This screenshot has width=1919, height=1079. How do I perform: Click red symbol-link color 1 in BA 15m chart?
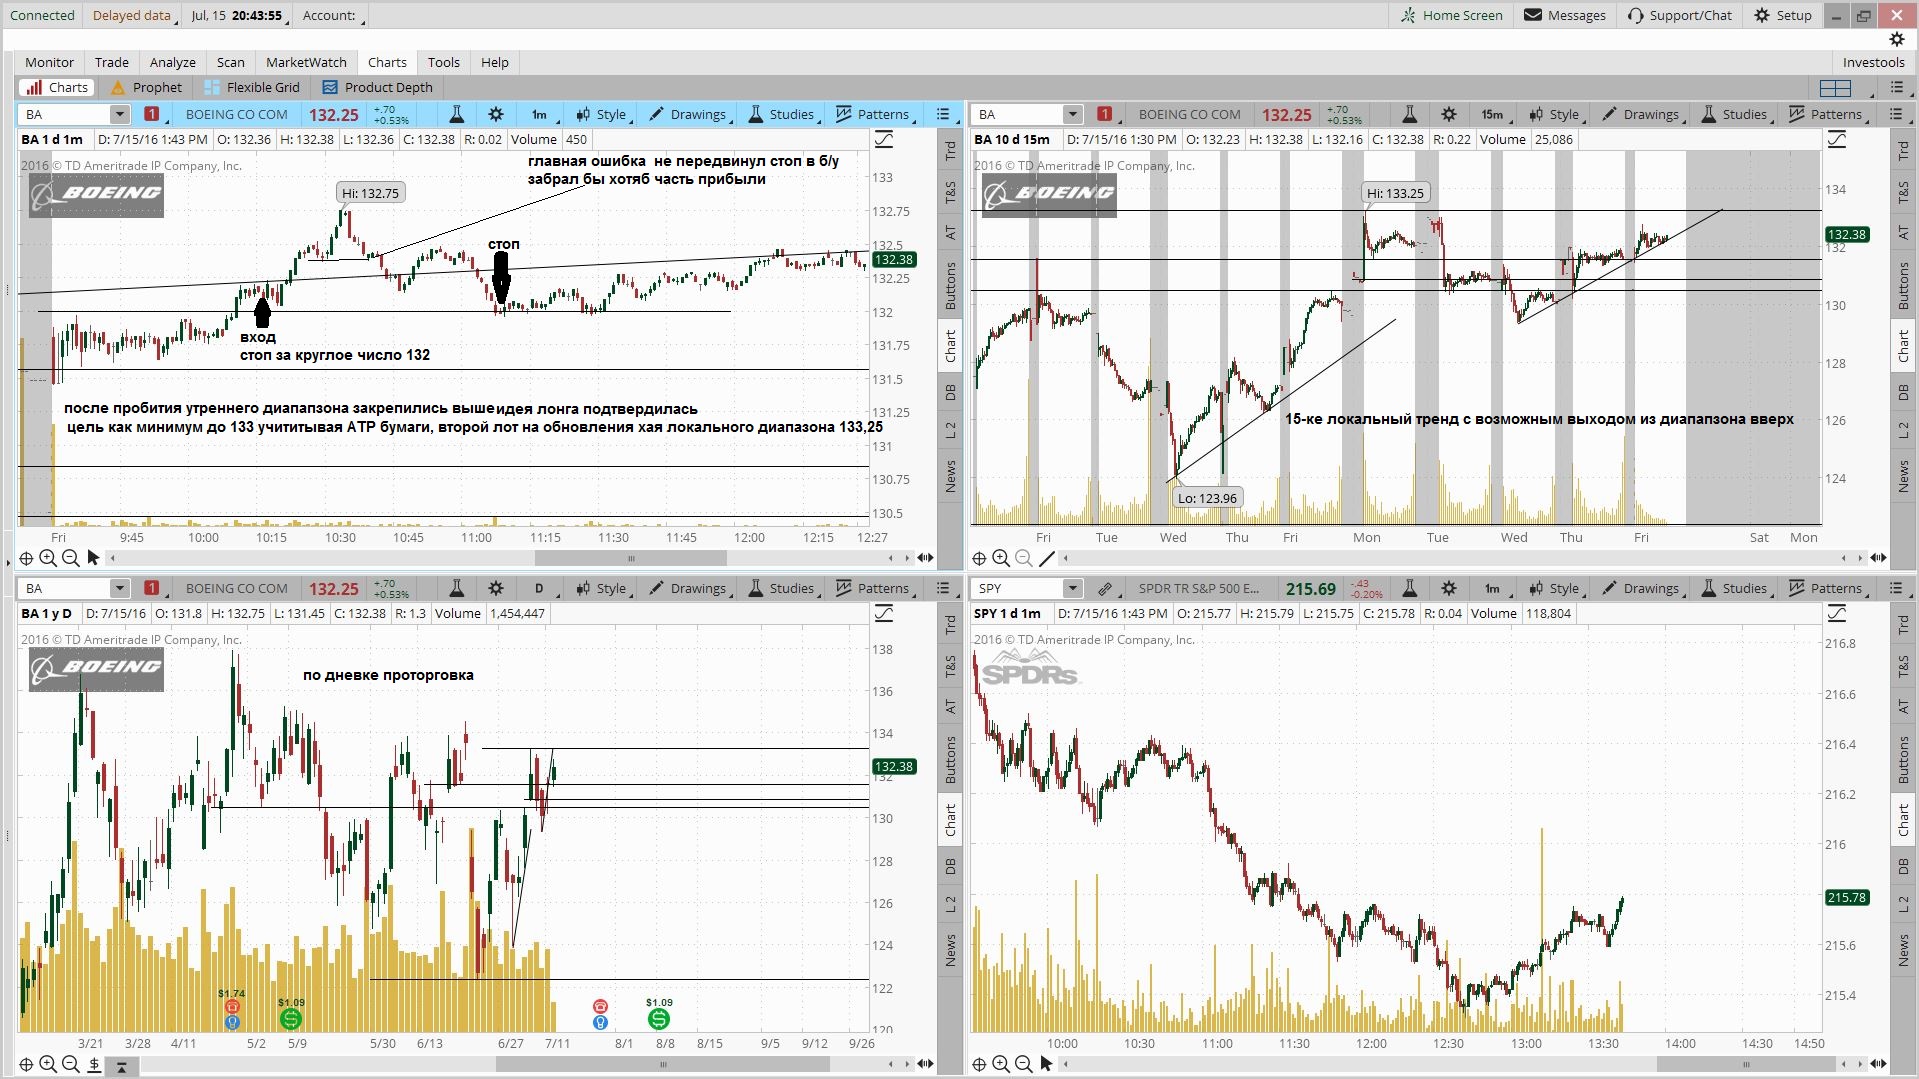point(1104,114)
